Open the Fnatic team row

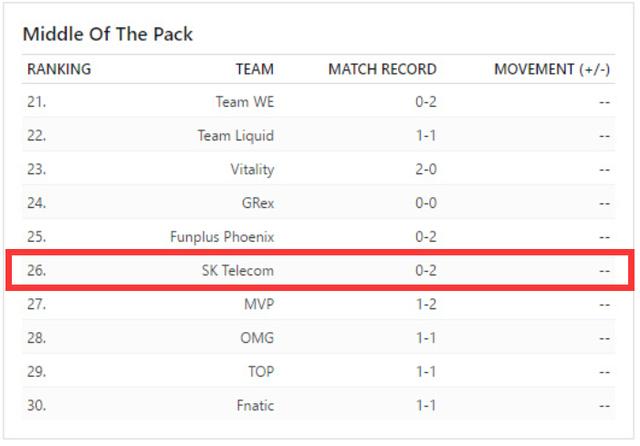[x=253, y=406]
